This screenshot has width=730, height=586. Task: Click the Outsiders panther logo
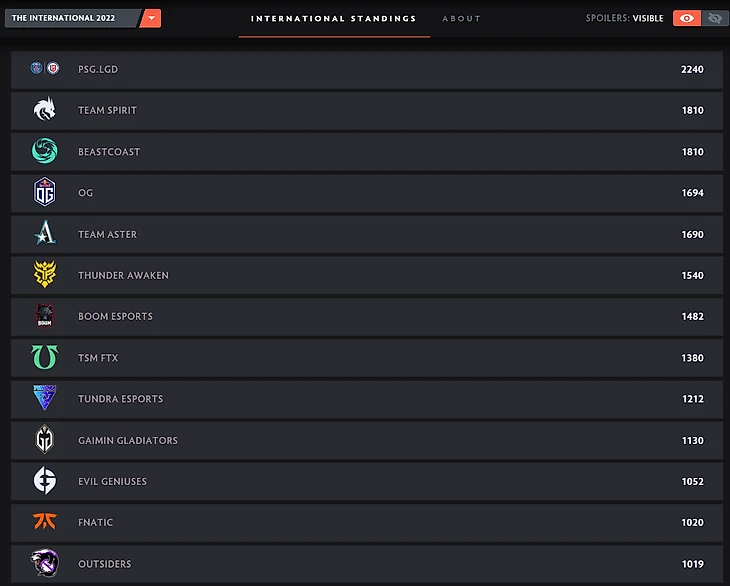45,563
